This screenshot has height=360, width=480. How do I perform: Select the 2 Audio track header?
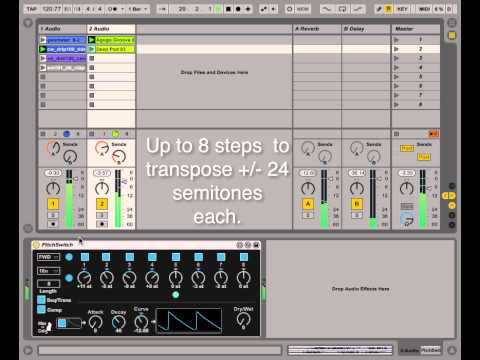(x=111, y=29)
